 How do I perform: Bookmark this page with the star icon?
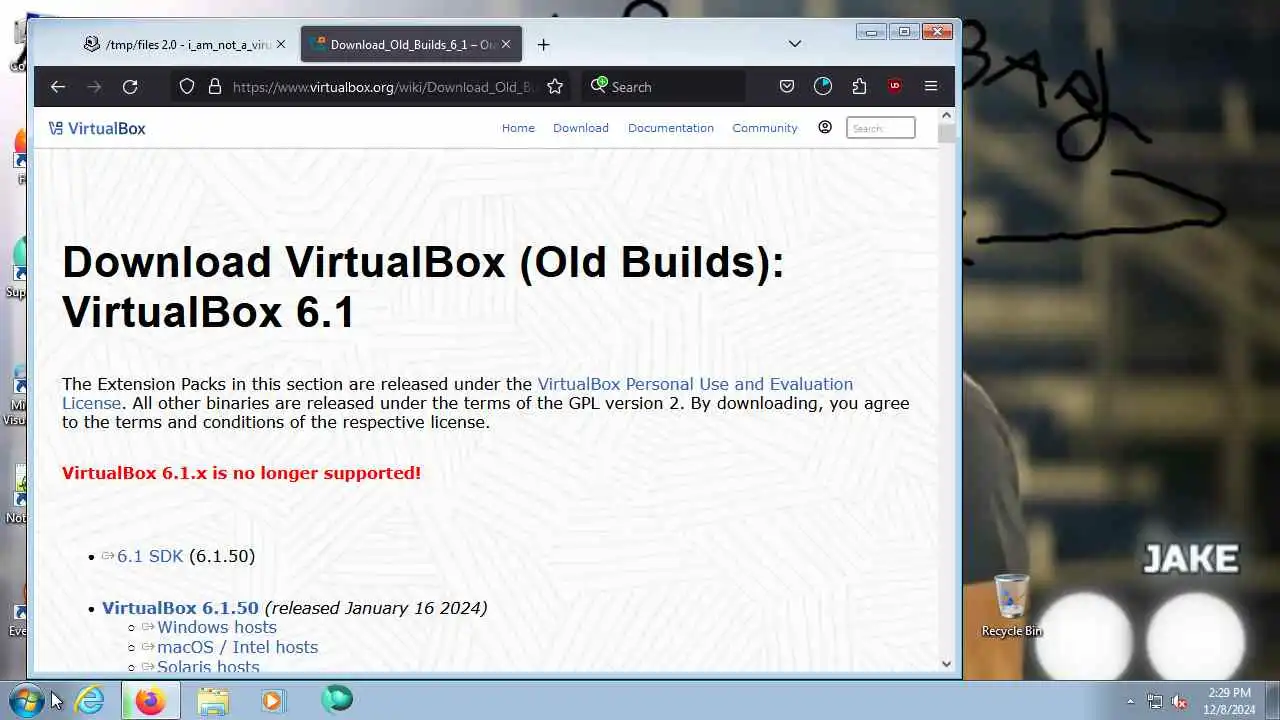tap(555, 87)
